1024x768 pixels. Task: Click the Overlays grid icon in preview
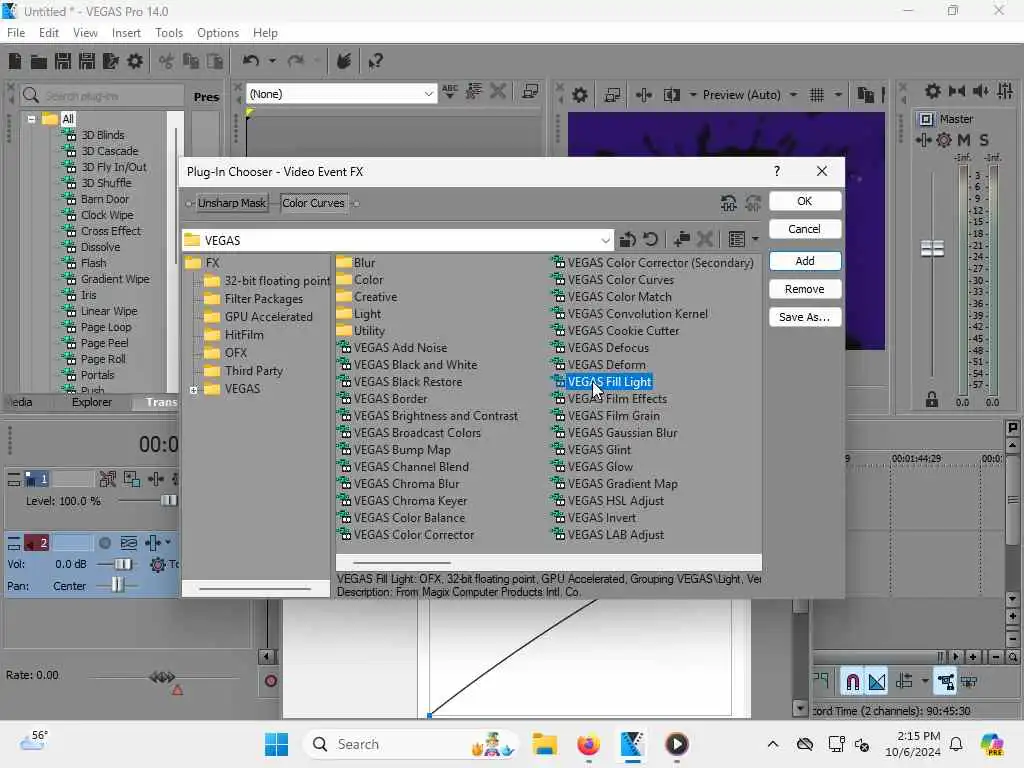click(x=816, y=95)
